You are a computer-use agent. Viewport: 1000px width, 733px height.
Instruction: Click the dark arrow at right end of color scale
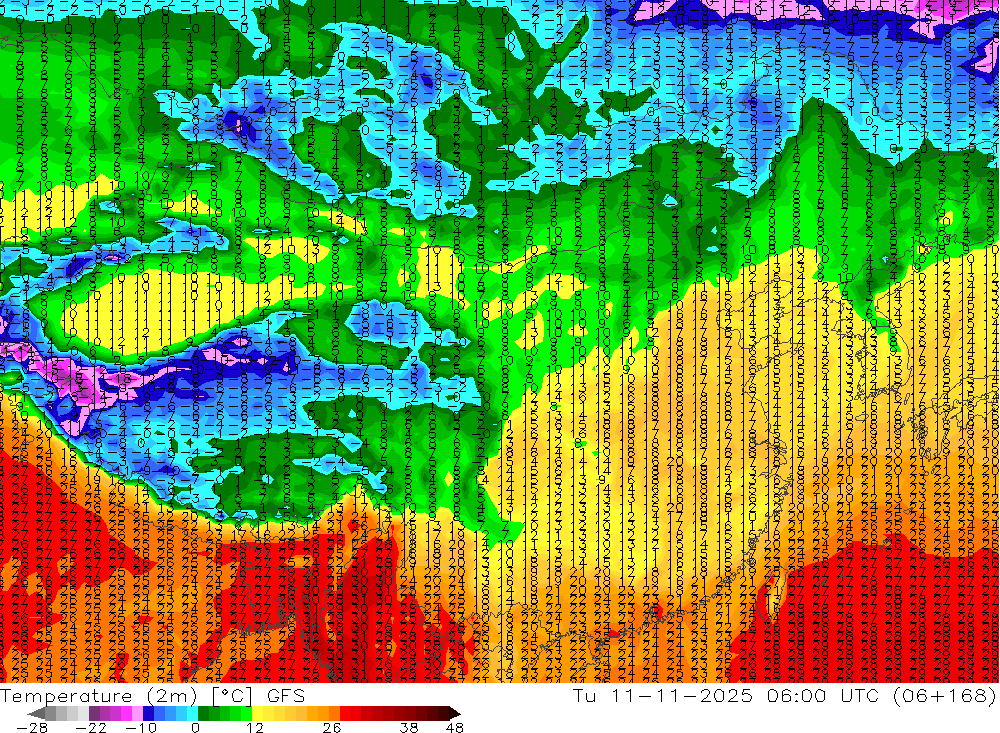pyautogui.click(x=455, y=713)
